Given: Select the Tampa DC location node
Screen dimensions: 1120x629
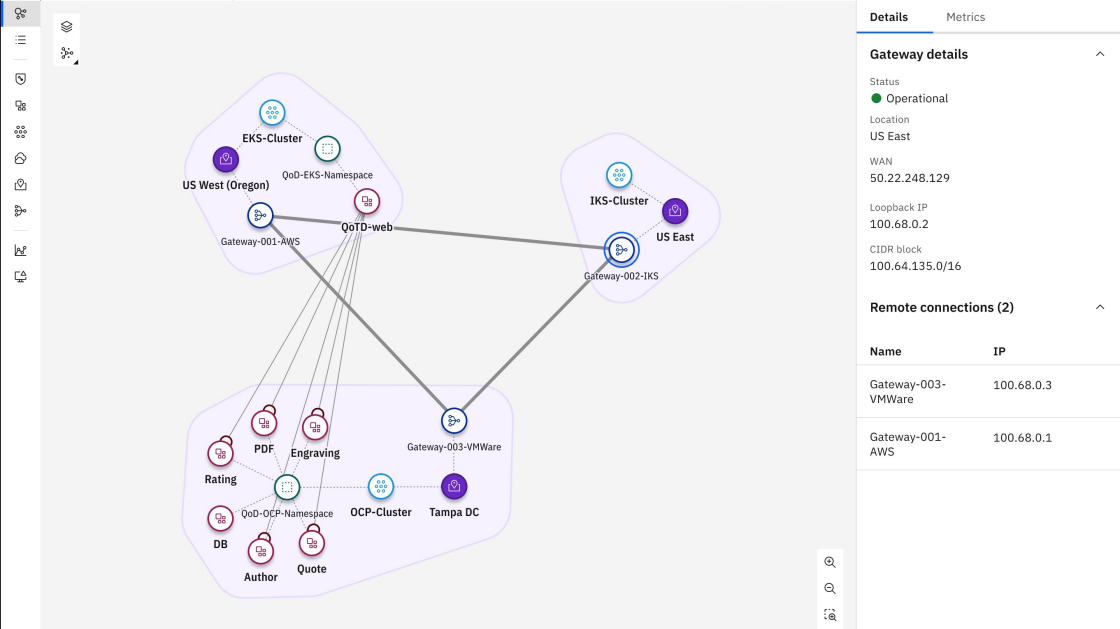Looking at the screenshot, I should (x=454, y=487).
